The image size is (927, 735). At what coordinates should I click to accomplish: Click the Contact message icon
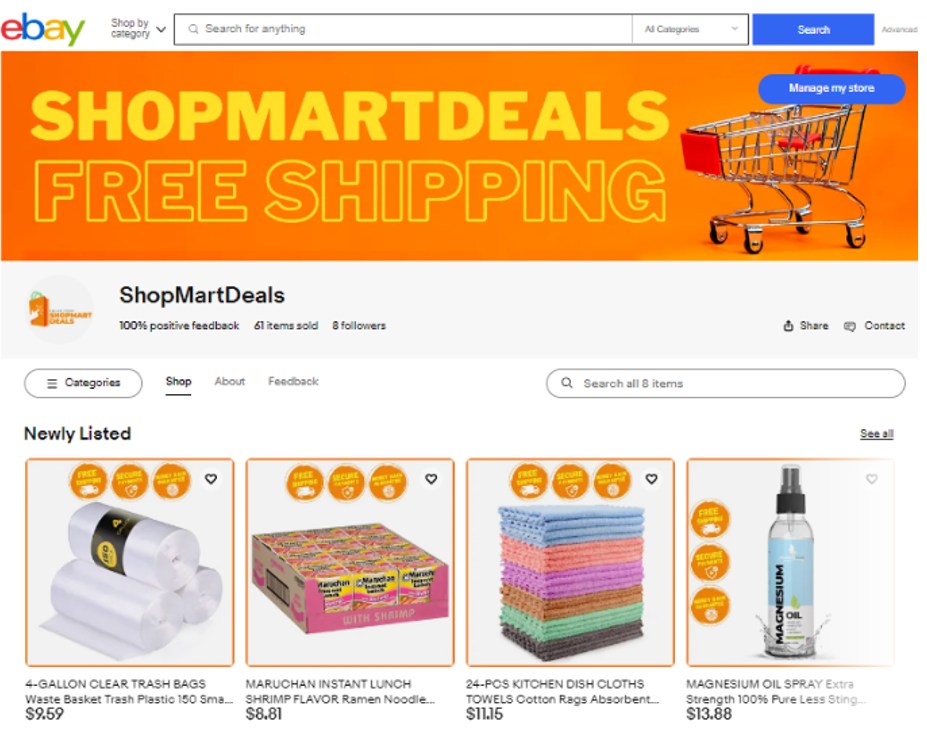850,326
